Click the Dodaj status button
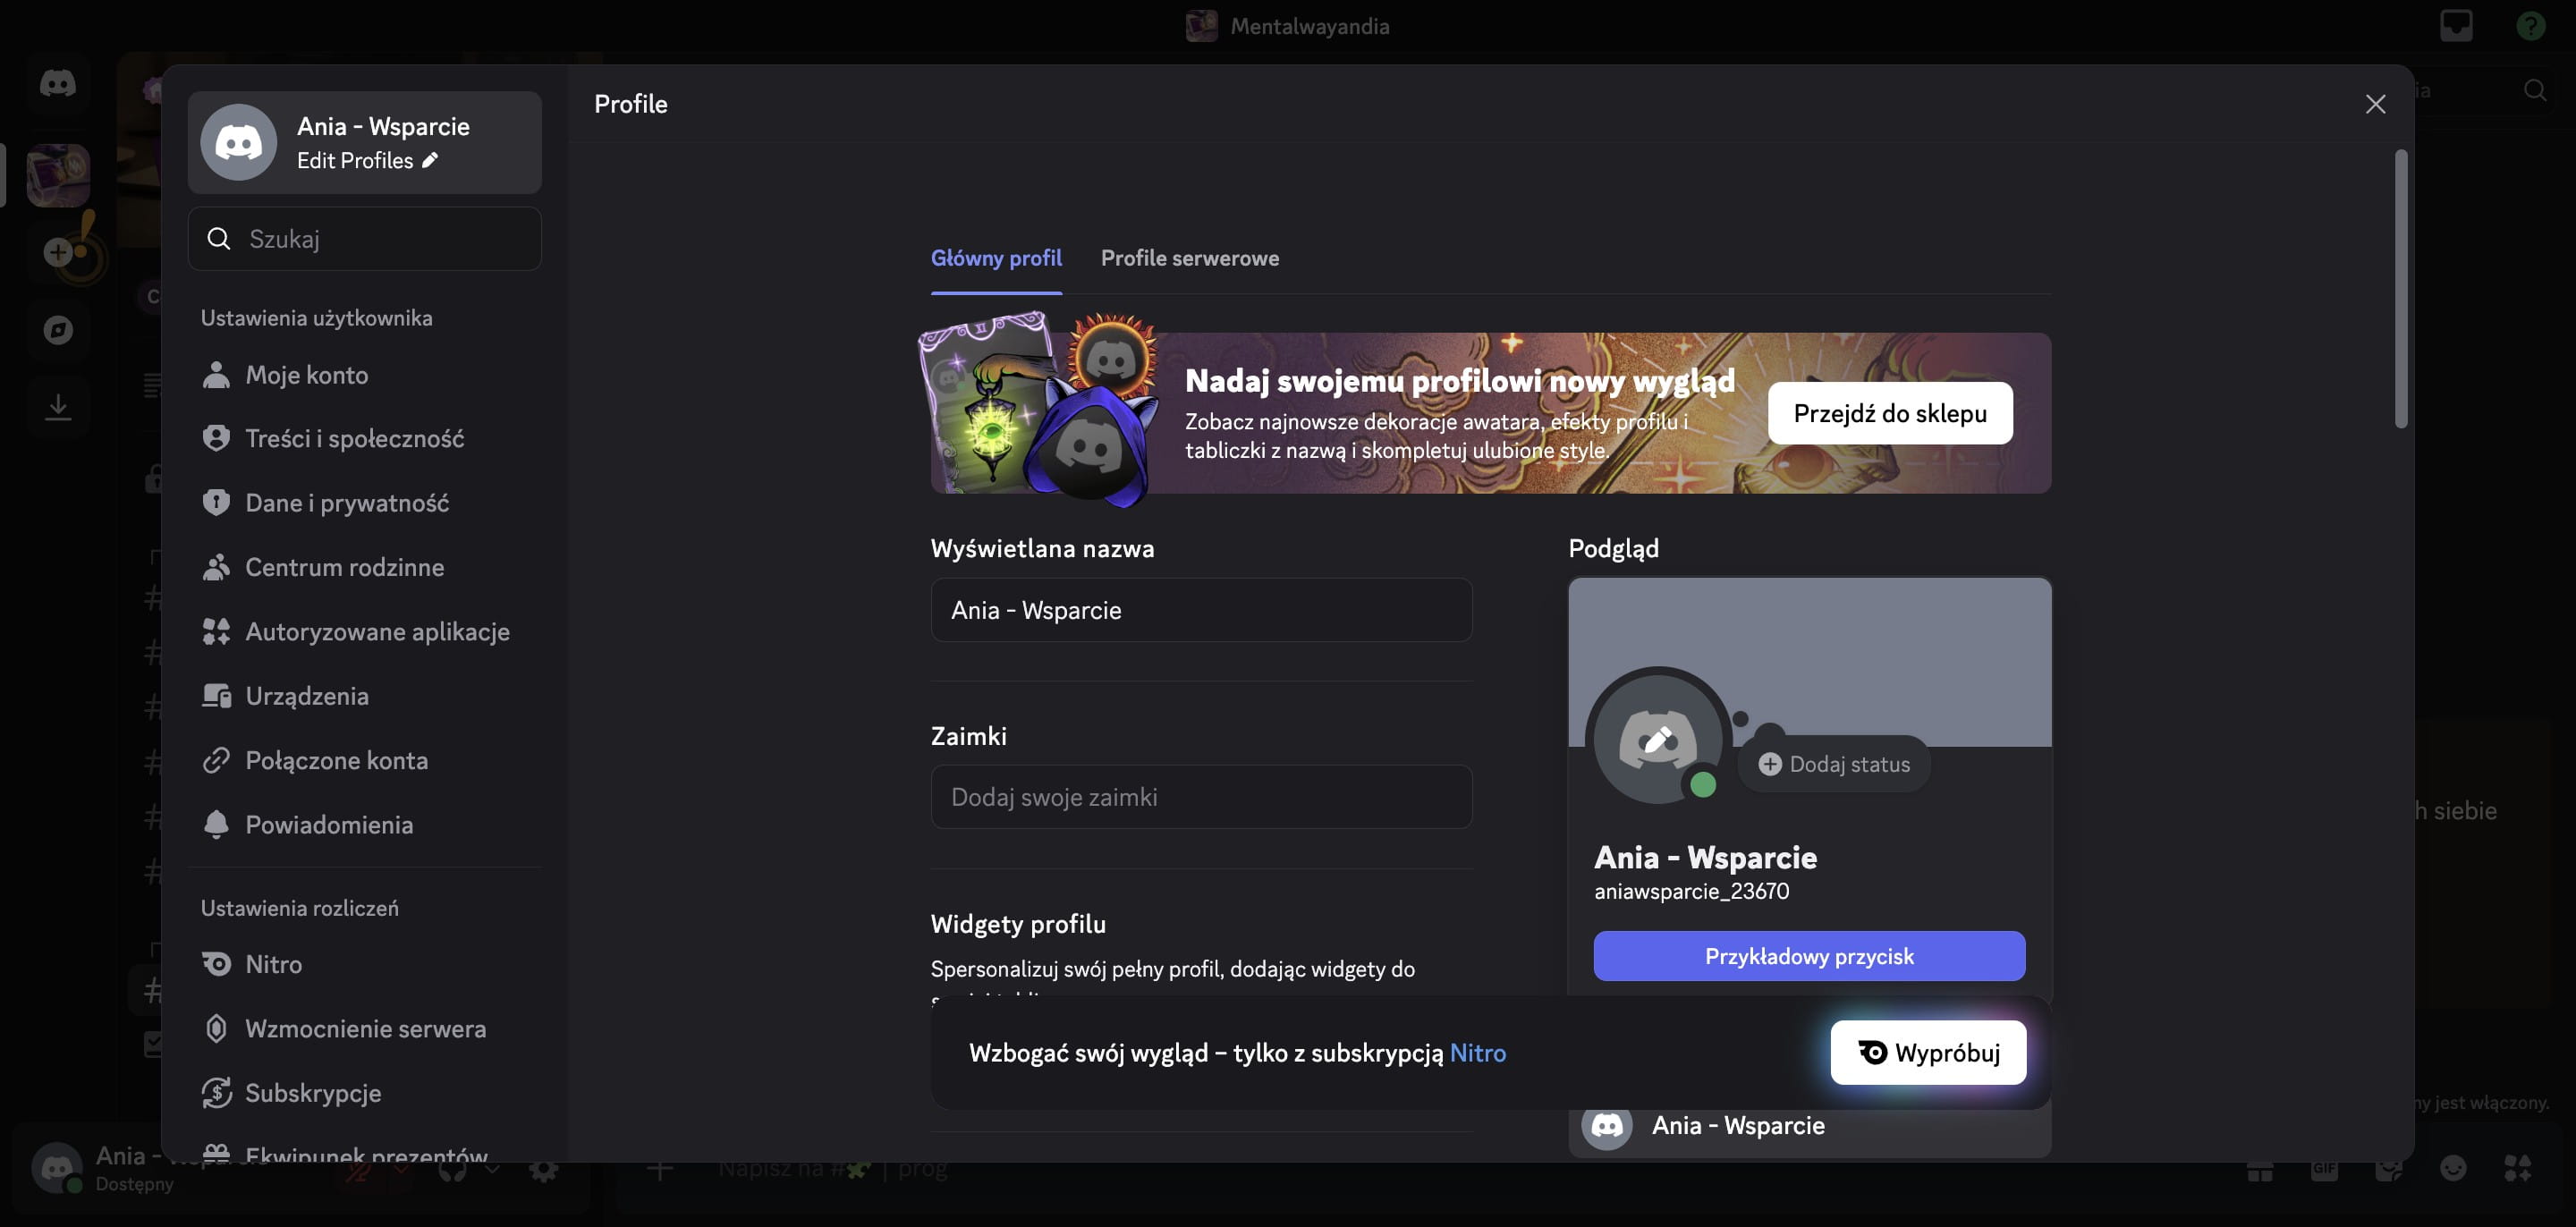 tap(1834, 764)
